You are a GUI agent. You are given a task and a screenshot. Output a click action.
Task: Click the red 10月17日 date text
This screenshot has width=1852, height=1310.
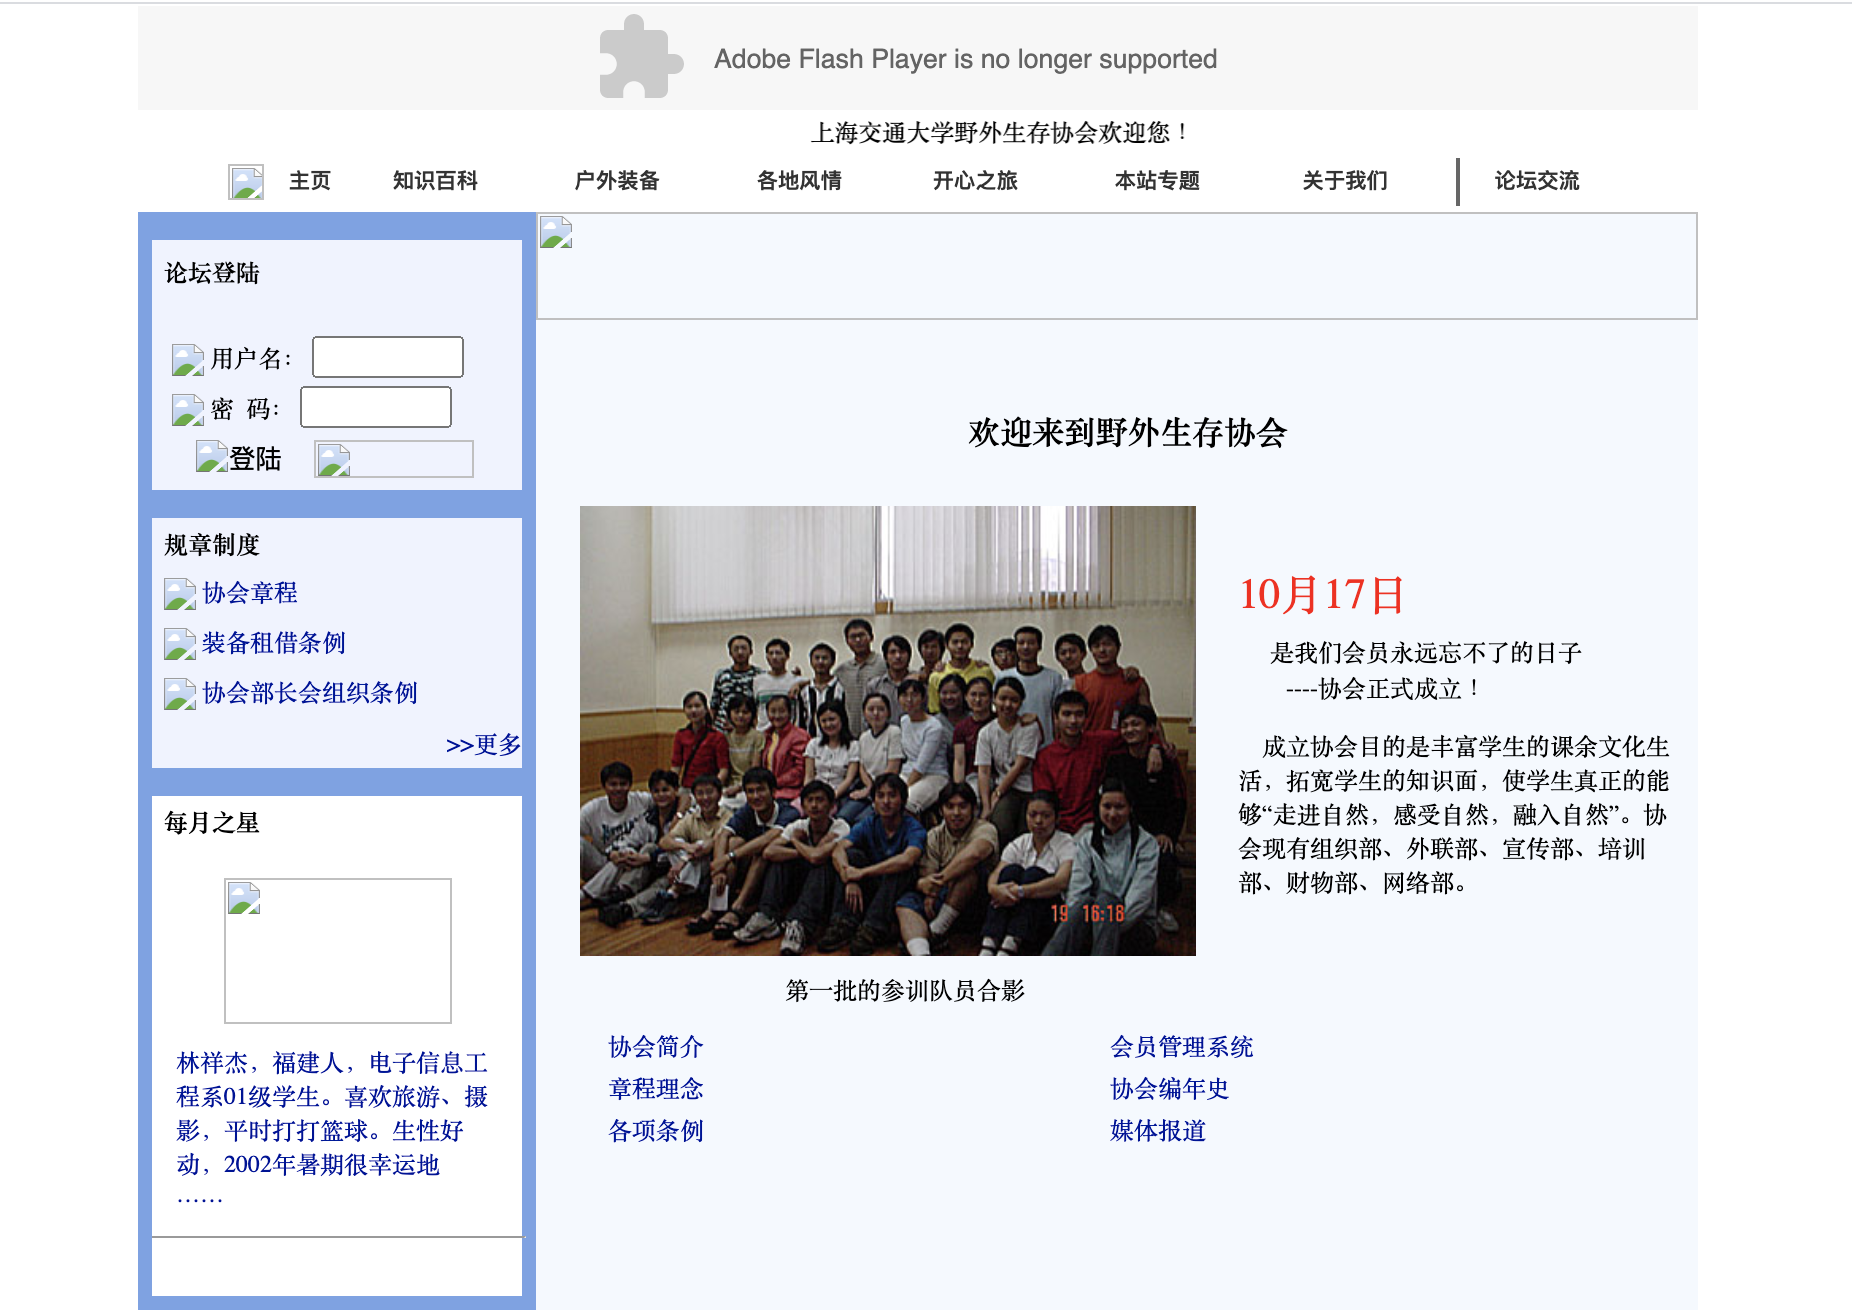pyautogui.click(x=1322, y=595)
